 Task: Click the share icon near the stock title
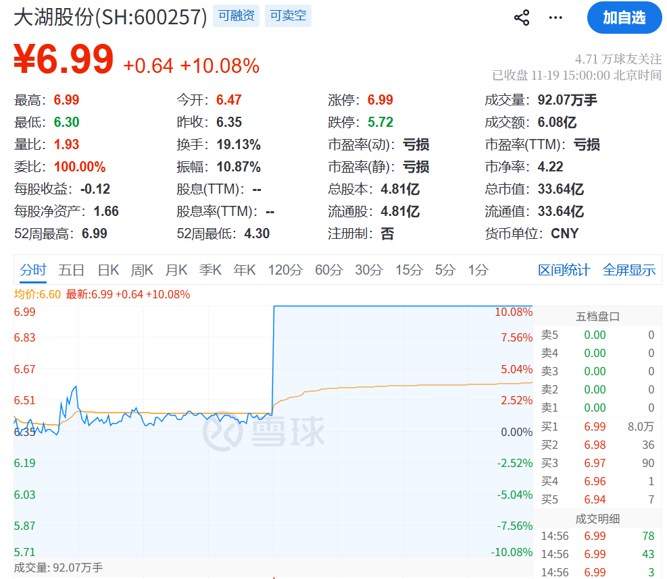[522, 17]
